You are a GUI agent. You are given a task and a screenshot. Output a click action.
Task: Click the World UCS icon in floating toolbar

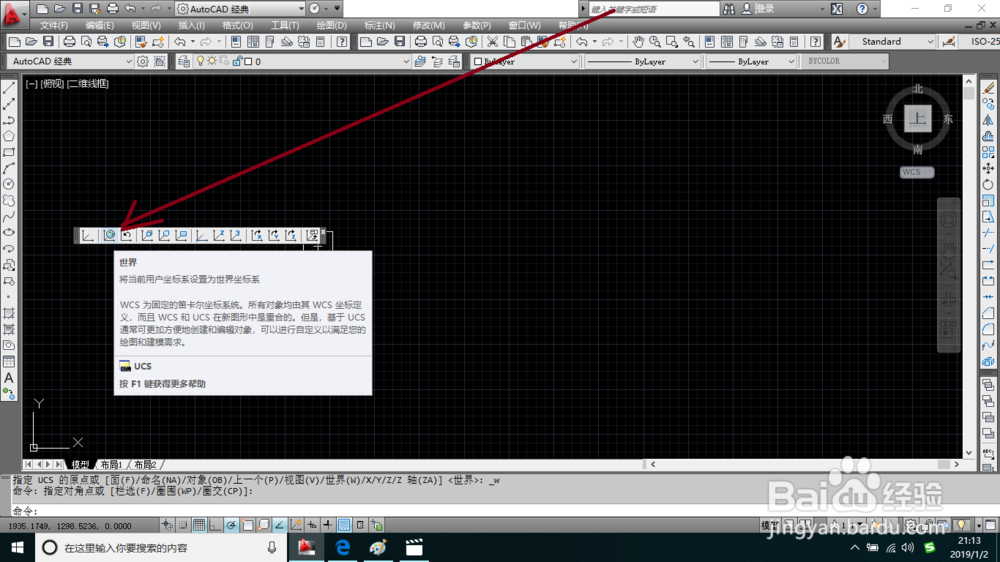[x=109, y=235]
